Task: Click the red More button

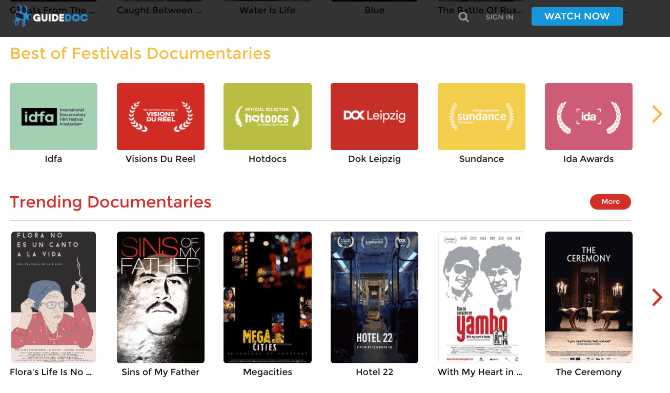Action: pyautogui.click(x=610, y=202)
